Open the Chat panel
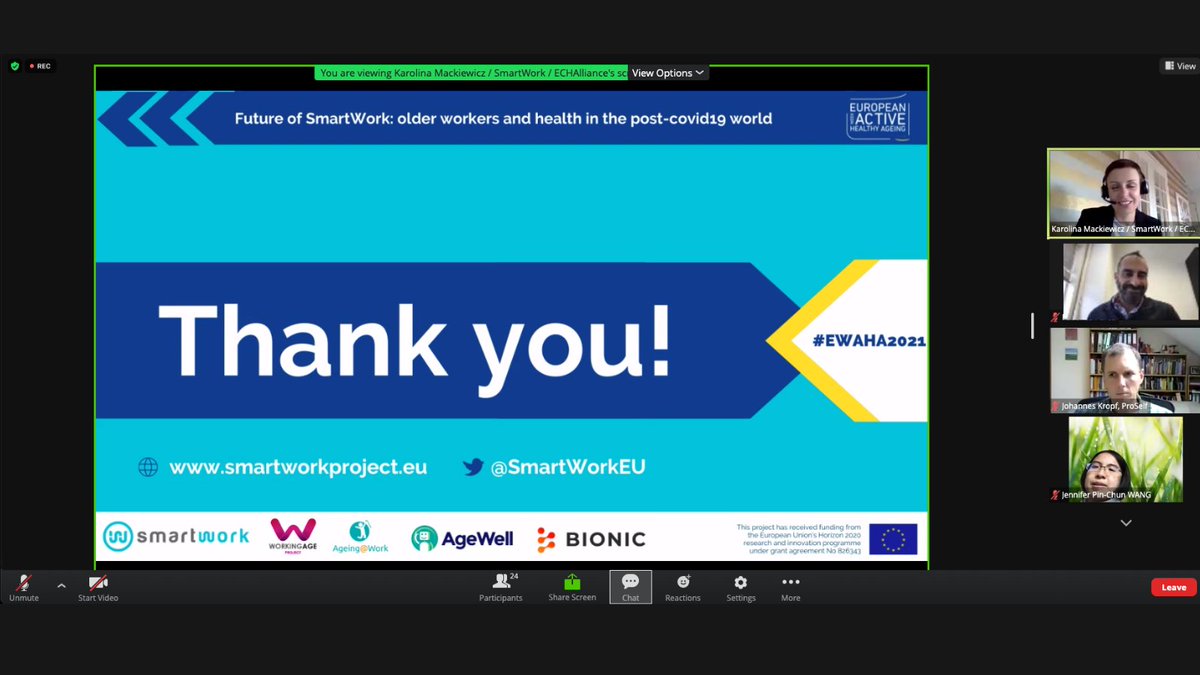1200x675 pixels. pyautogui.click(x=630, y=587)
